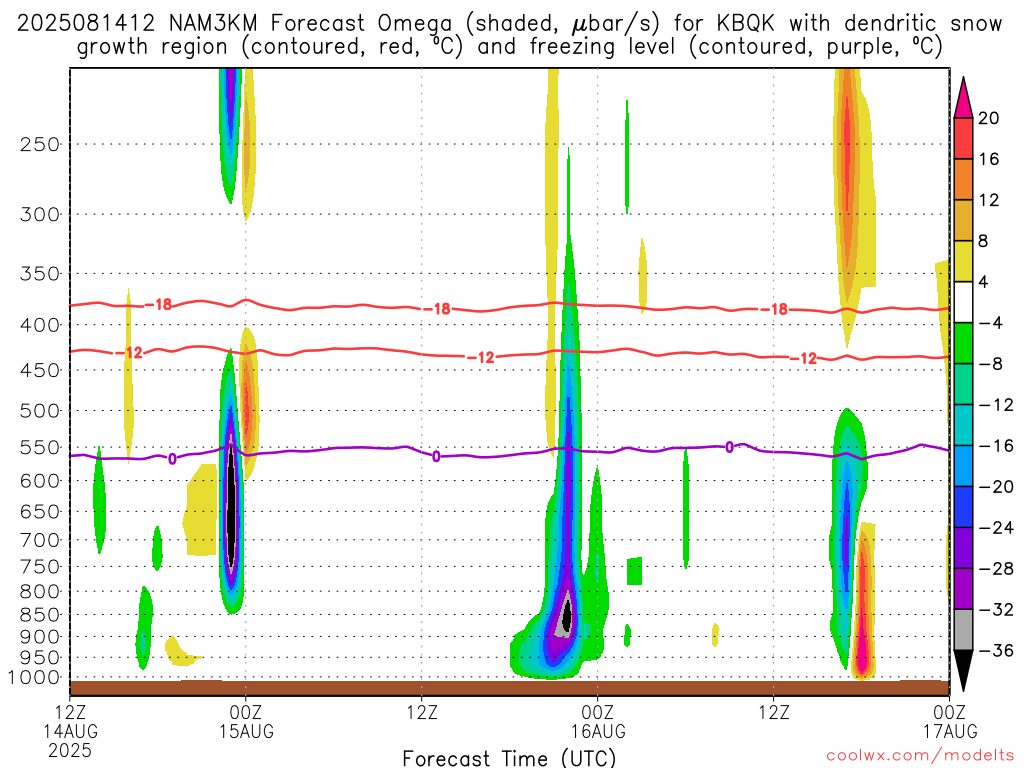Select the orange colorbar swatch between 12 and 16
Screen dimensions: 1024x768
point(963,180)
